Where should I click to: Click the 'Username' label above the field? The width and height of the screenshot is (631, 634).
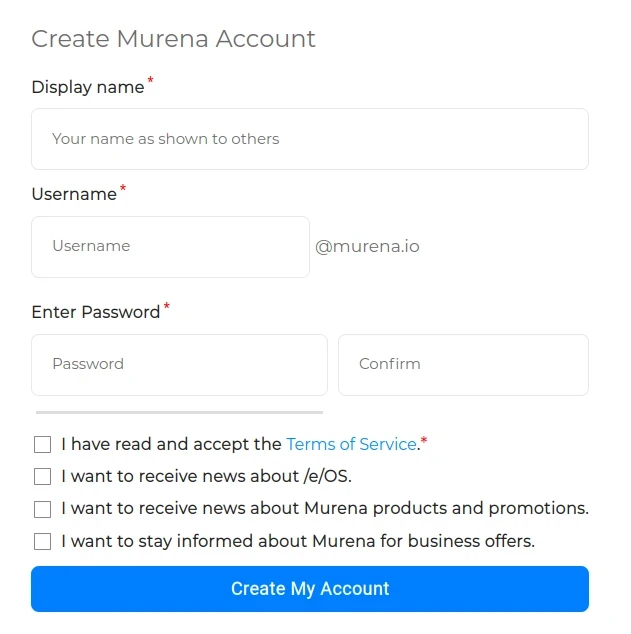pos(74,194)
